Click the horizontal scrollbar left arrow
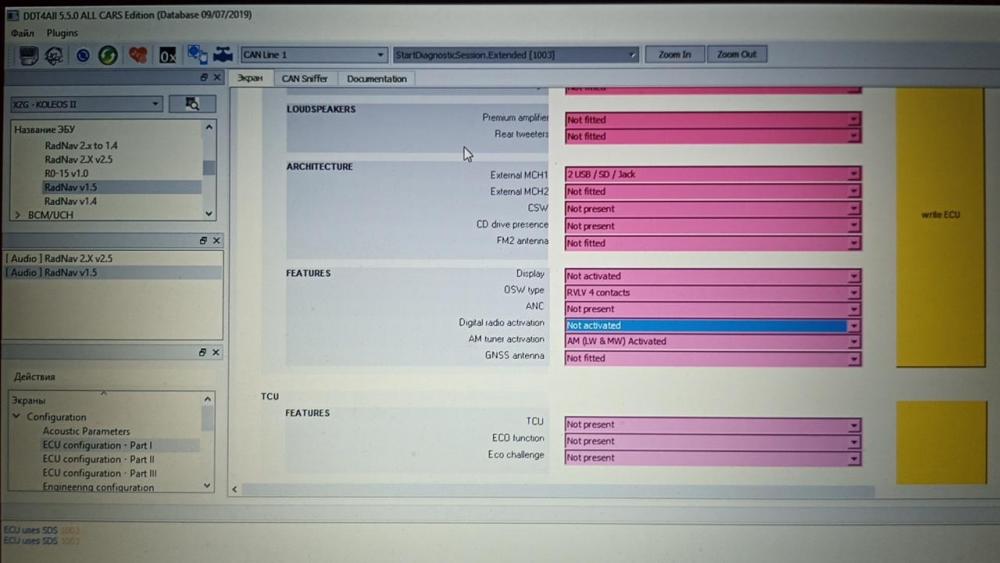Image resolution: width=1000 pixels, height=563 pixels. coord(235,490)
